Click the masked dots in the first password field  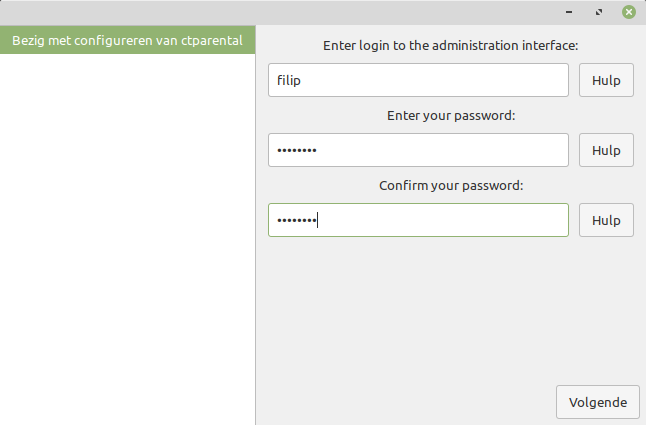[x=296, y=151]
